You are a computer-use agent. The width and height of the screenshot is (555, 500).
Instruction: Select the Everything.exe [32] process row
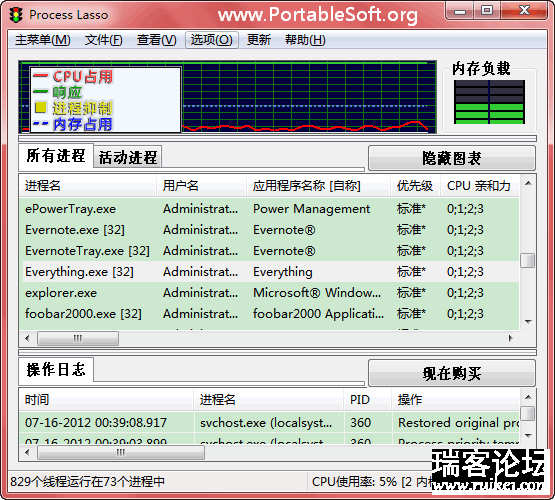tap(269, 272)
